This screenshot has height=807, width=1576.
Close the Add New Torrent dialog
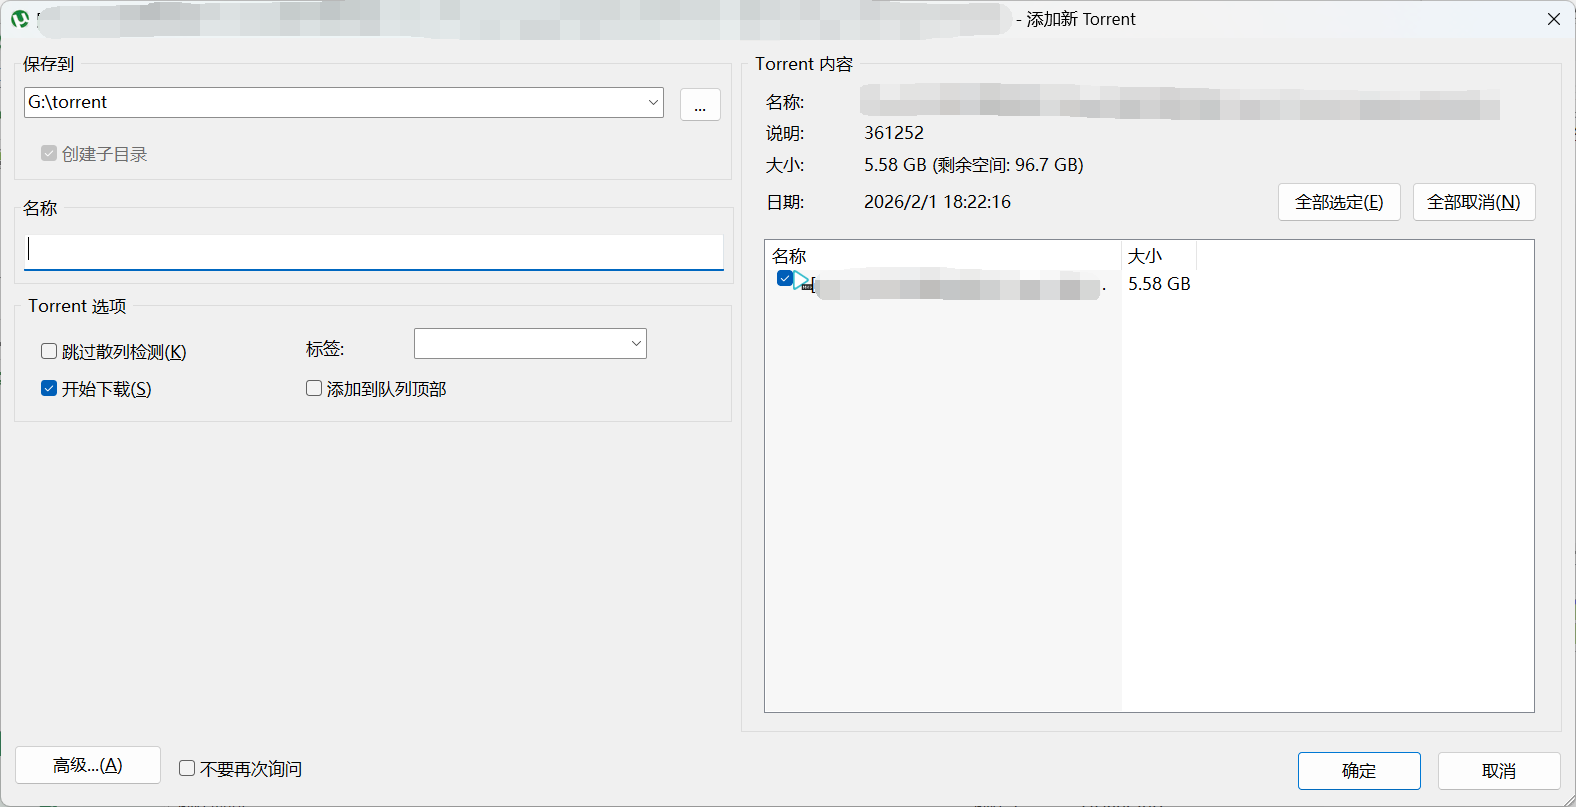pyautogui.click(x=1553, y=19)
